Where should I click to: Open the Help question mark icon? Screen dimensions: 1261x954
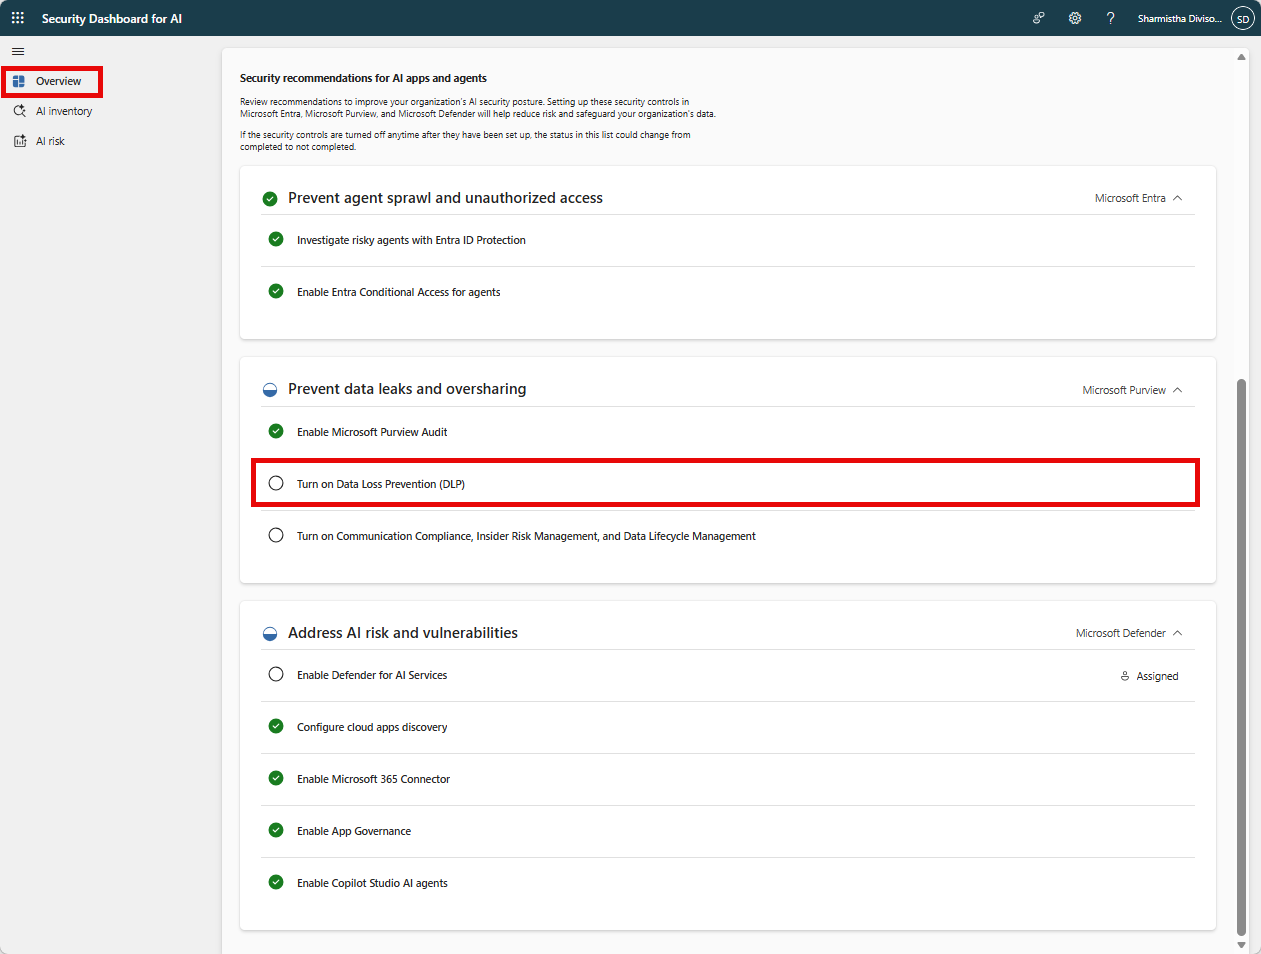pyautogui.click(x=1110, y=18)
